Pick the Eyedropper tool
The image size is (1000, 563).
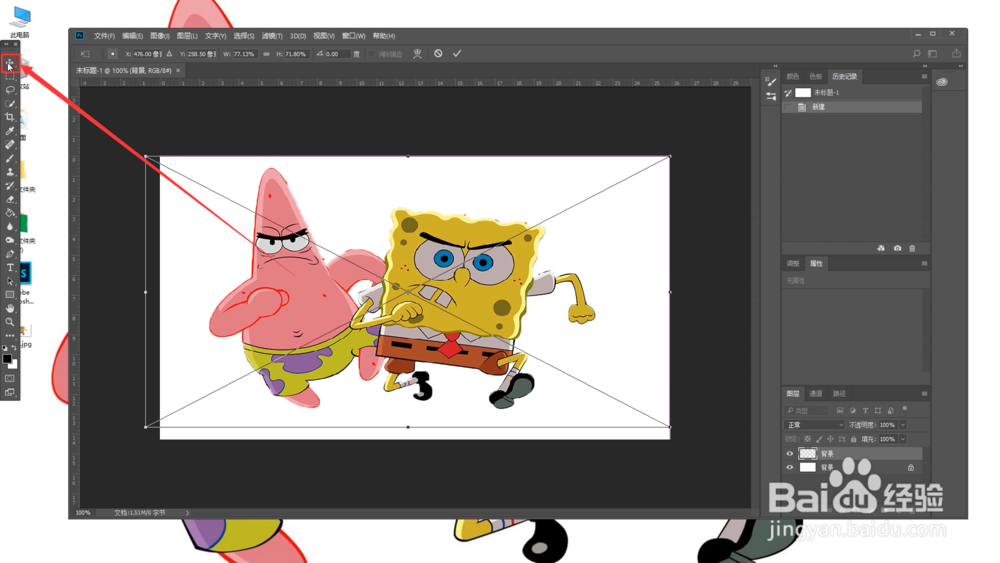(10, 131)
